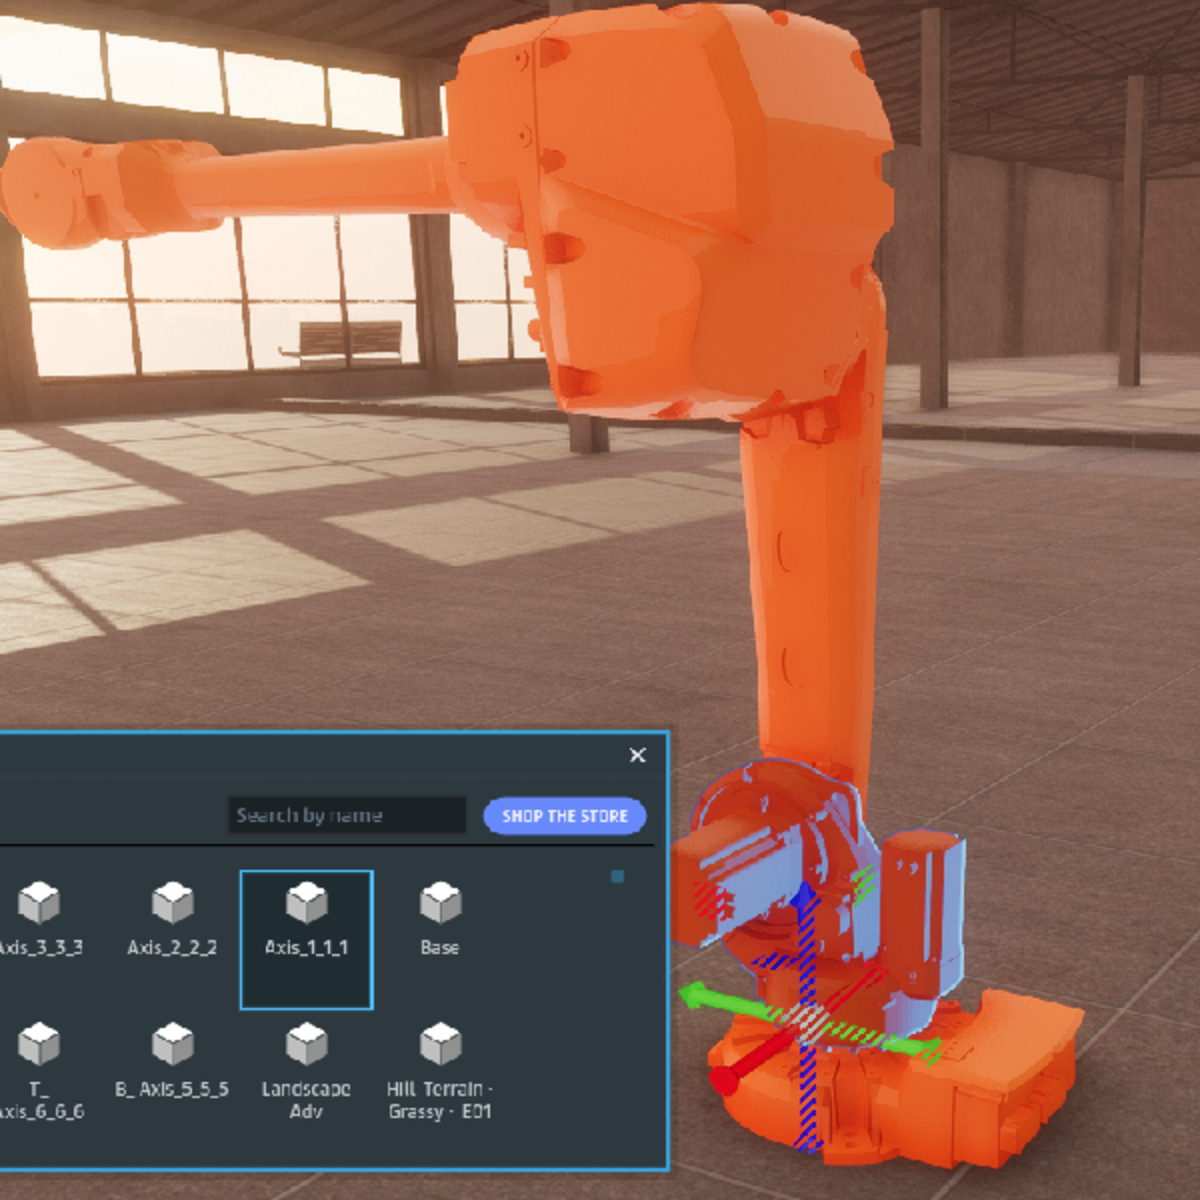The width and height of the screenshot is (1200, 1200).
Task: Pick the T_Axis_6_6_6 asset icon
Action: coord(39,1045)
